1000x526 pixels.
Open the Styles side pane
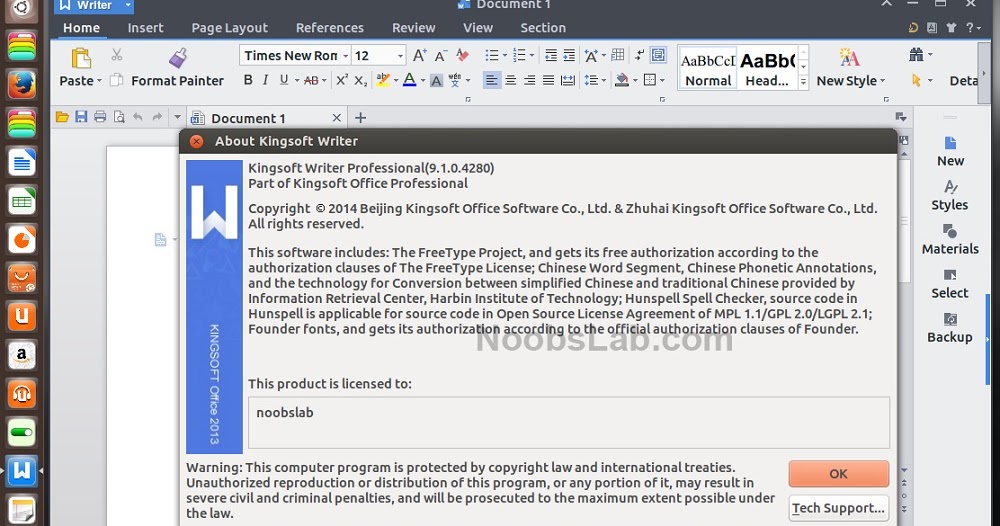(950, 195)
